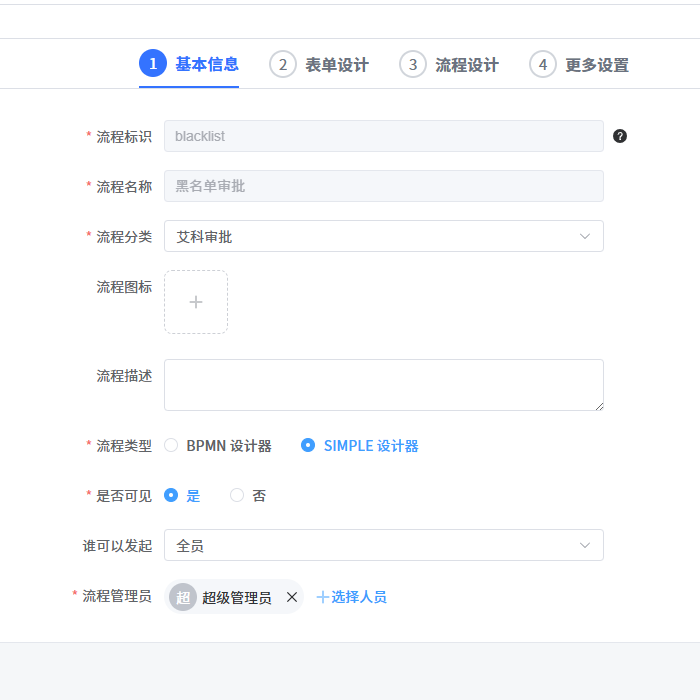
Task: Expand the 谁可以发起 dropdown showing 全员
Action: coord(384,545)
